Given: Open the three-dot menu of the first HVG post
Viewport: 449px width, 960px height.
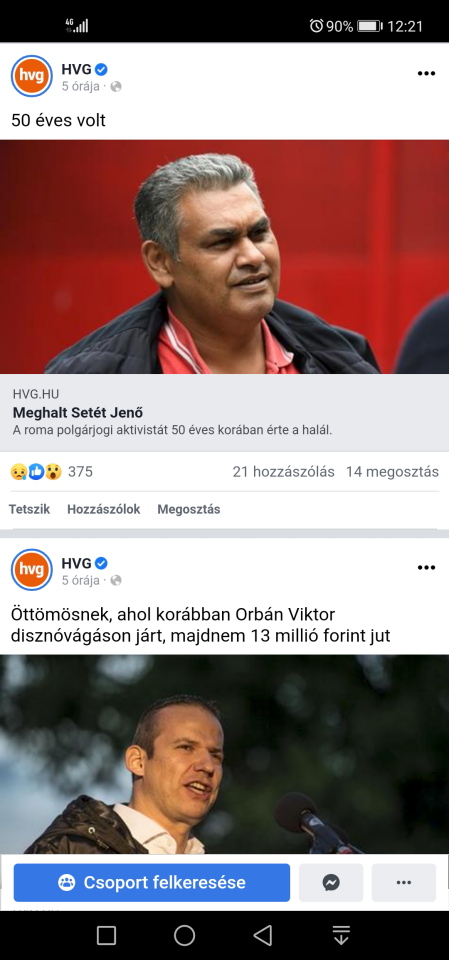Looking at the screenshot, I should [426, 73].
